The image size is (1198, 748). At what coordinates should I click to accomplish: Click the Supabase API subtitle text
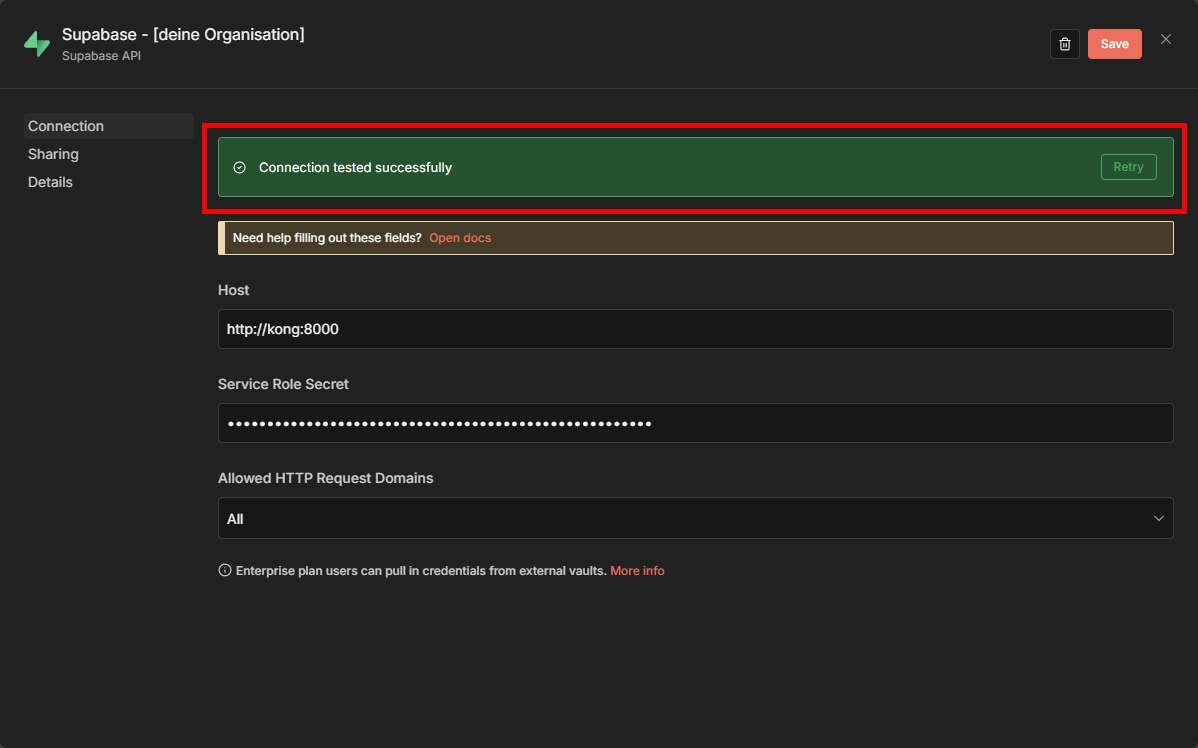click(101, 56)
